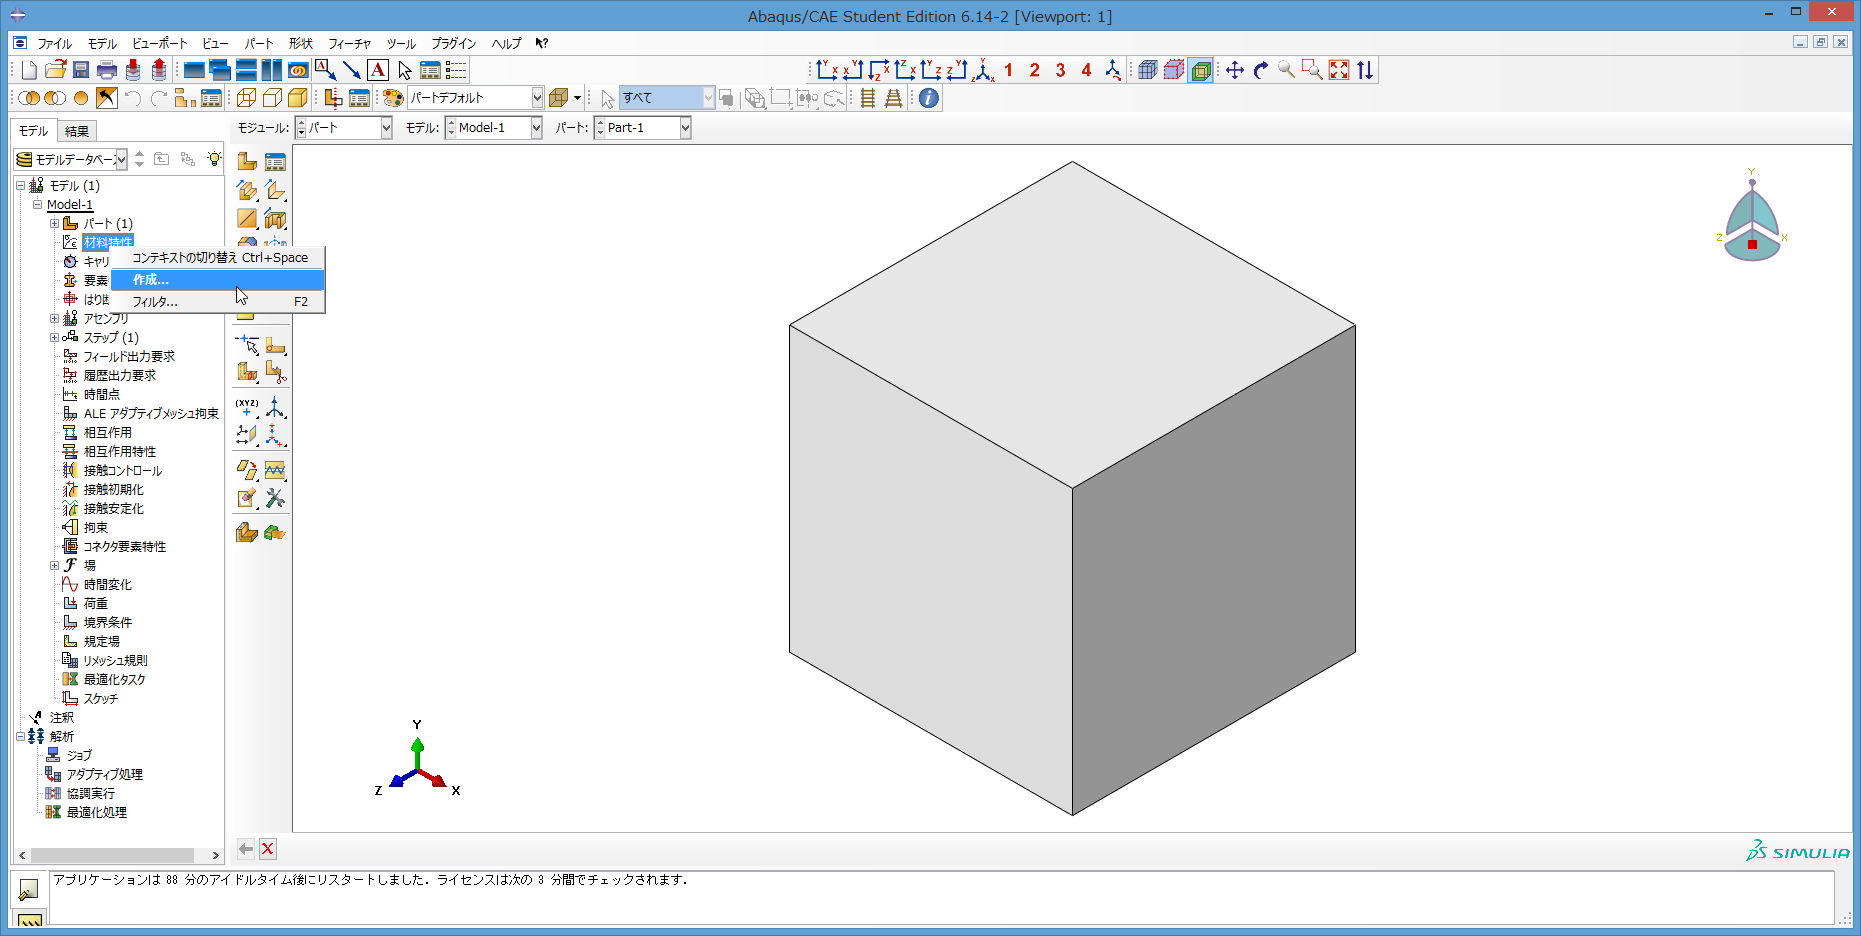
Task: Click the Create Part tool icon
Action: 247,161
